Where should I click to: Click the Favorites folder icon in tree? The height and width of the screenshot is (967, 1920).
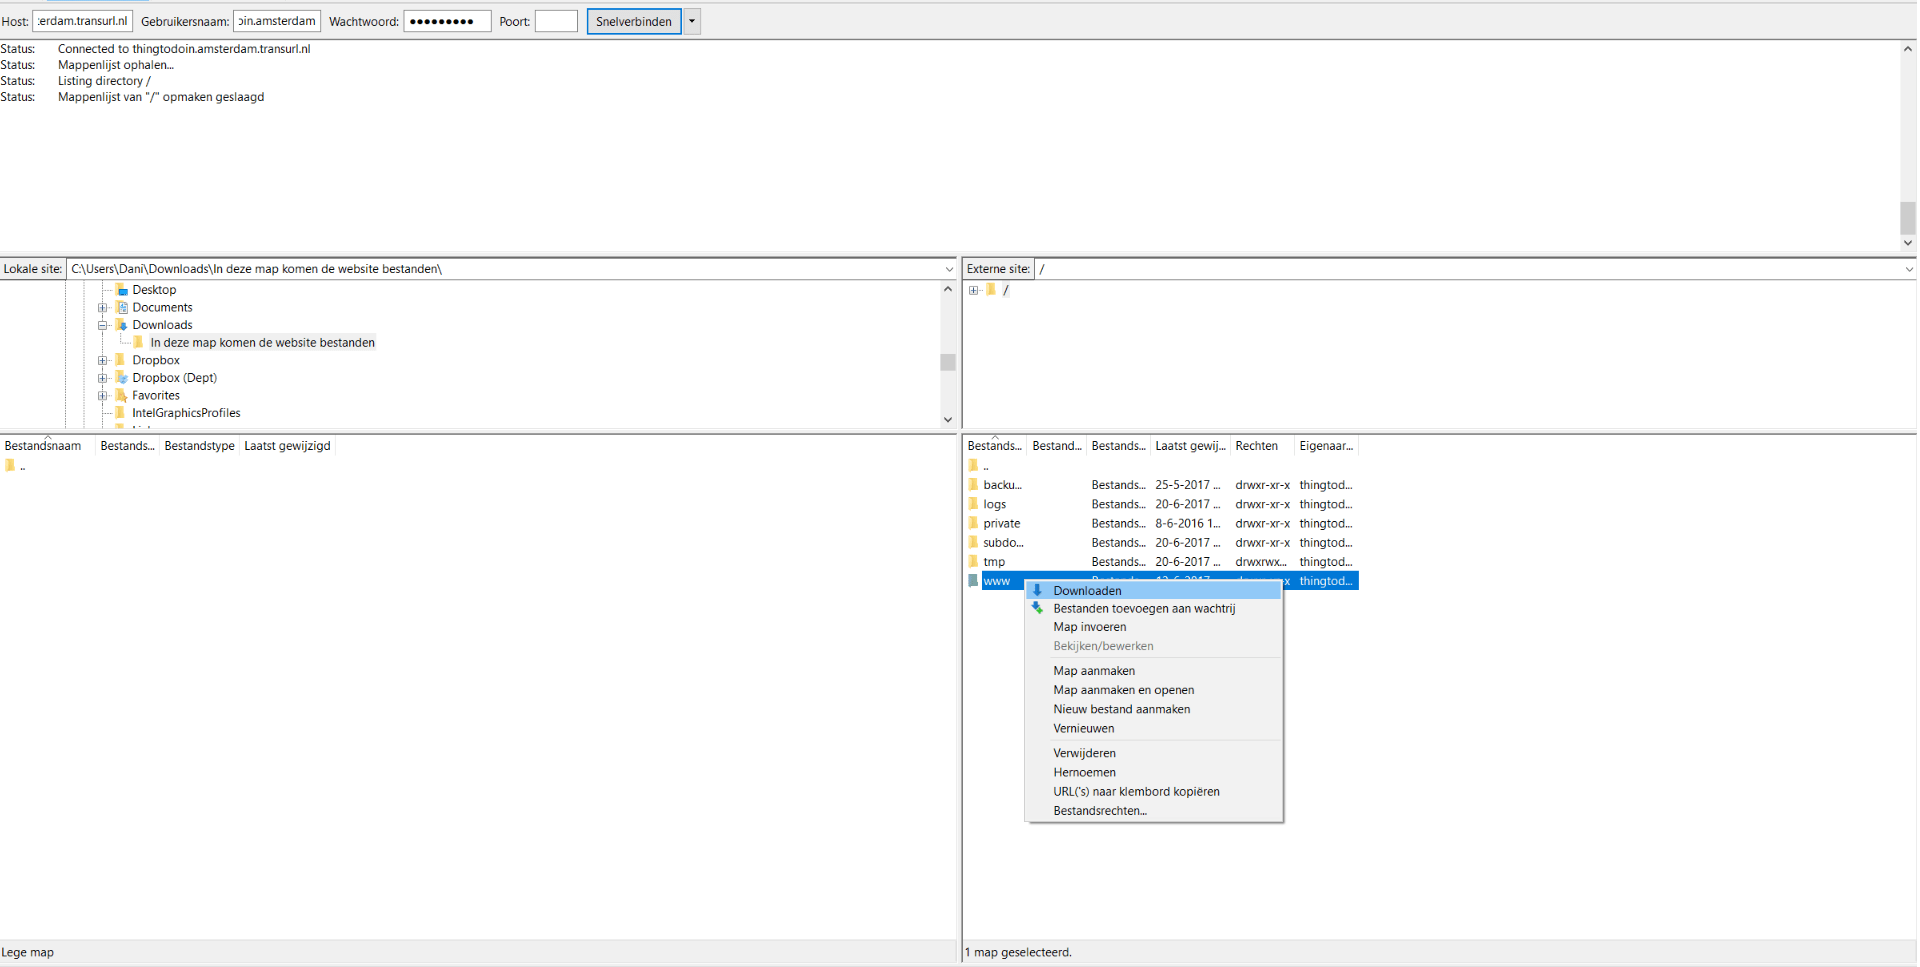[x=121, y=396]
